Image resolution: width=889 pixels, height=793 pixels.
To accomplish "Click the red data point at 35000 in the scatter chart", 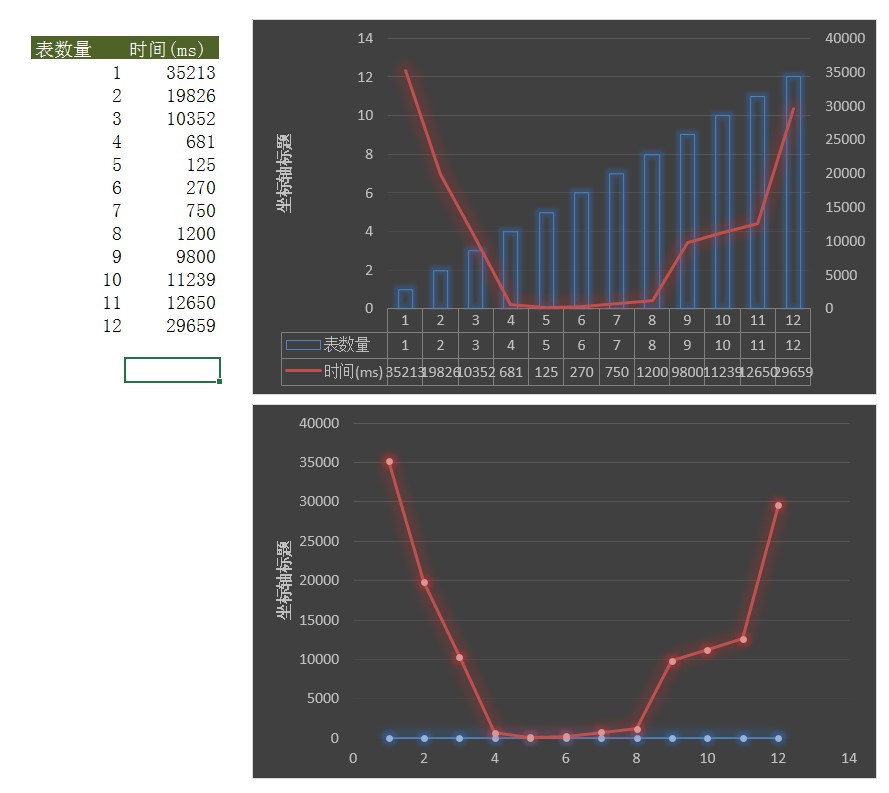I will [389, 462].
